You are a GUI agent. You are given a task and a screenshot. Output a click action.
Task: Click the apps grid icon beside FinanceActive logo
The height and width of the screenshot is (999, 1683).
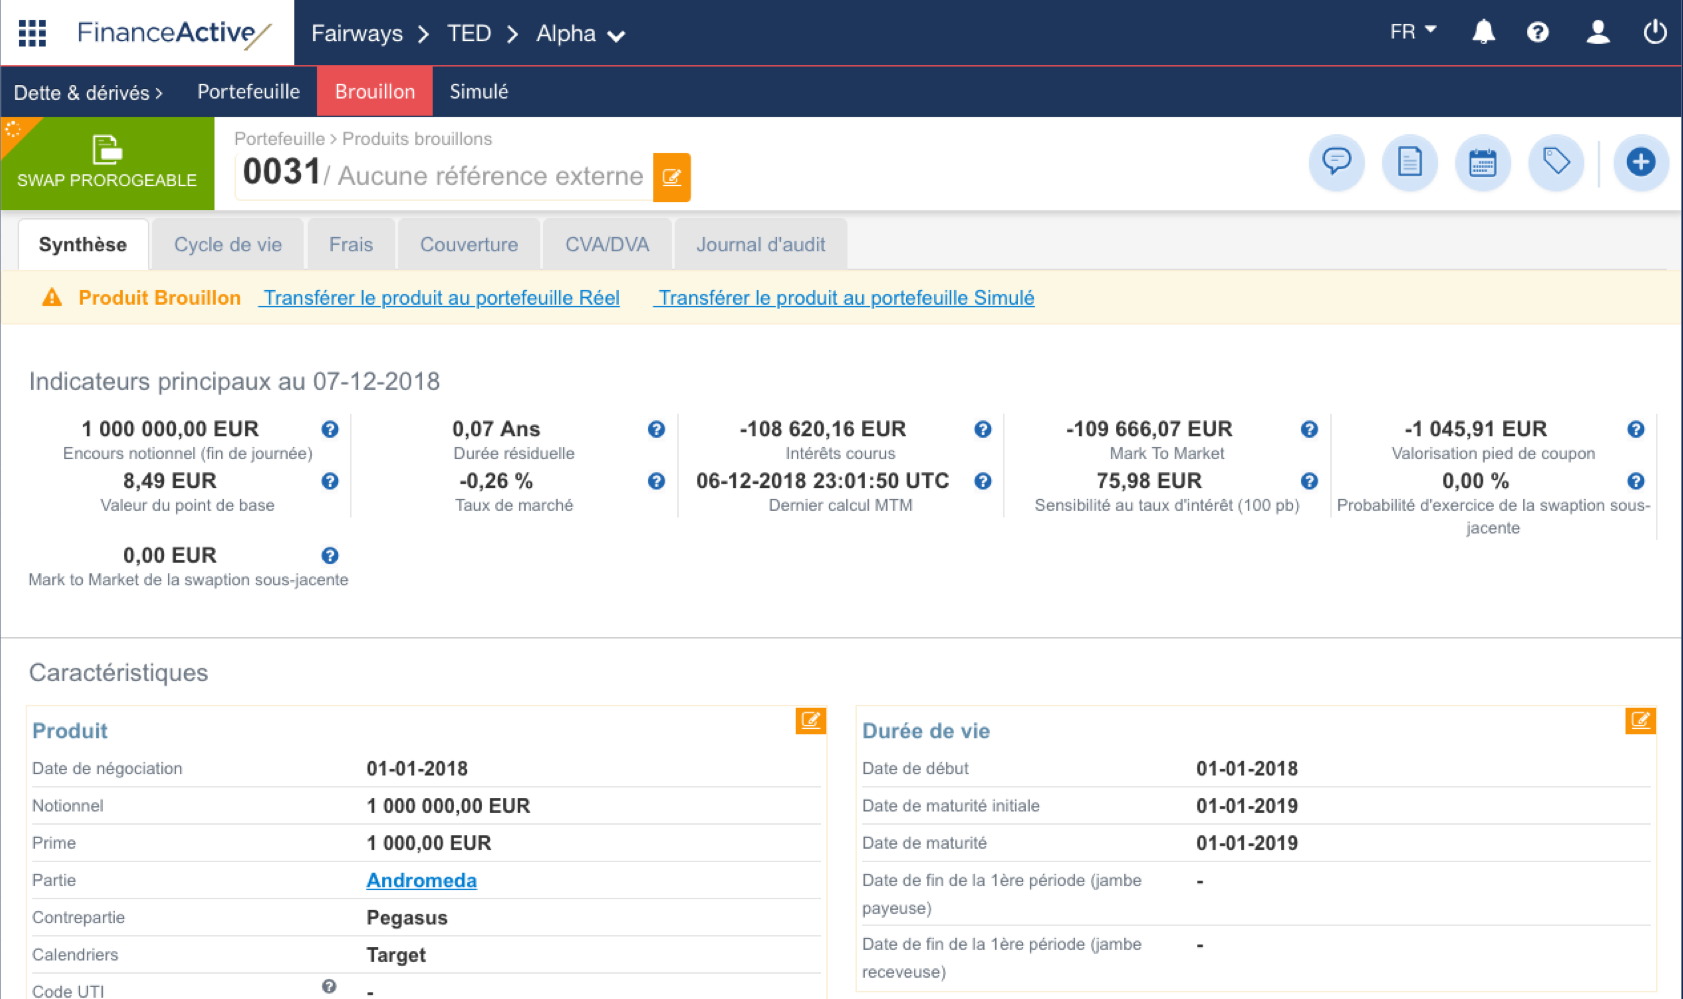[x=31, y=31]
